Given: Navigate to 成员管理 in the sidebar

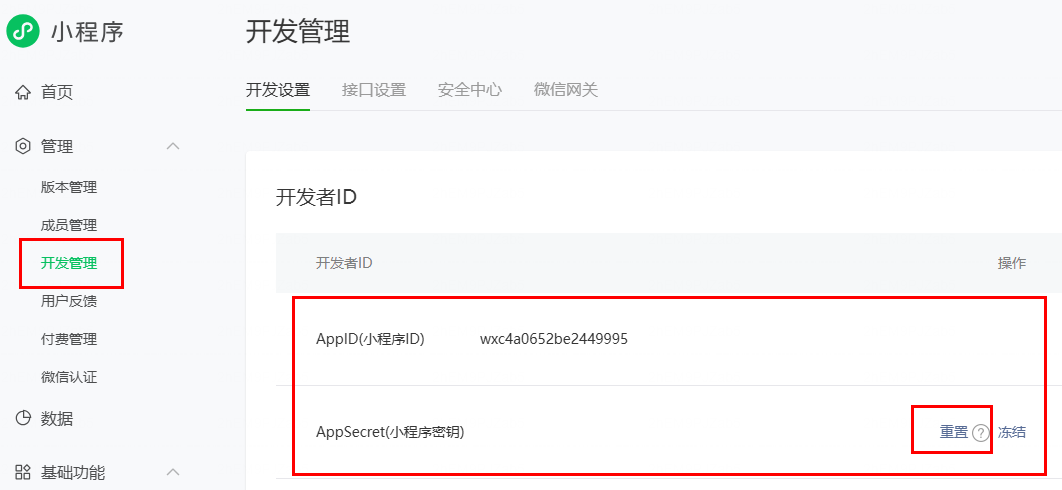Looking at the screenshot, I should tap(69, 225).
